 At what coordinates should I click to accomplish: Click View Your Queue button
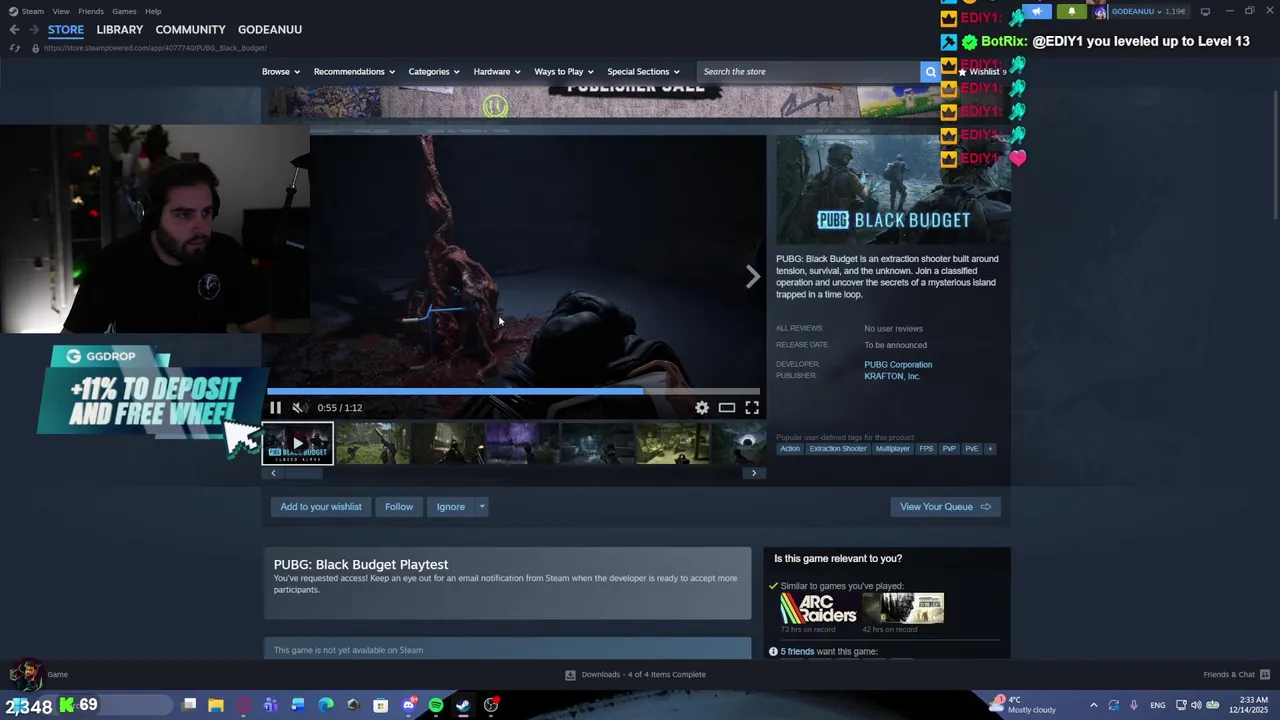click(945, 506)
